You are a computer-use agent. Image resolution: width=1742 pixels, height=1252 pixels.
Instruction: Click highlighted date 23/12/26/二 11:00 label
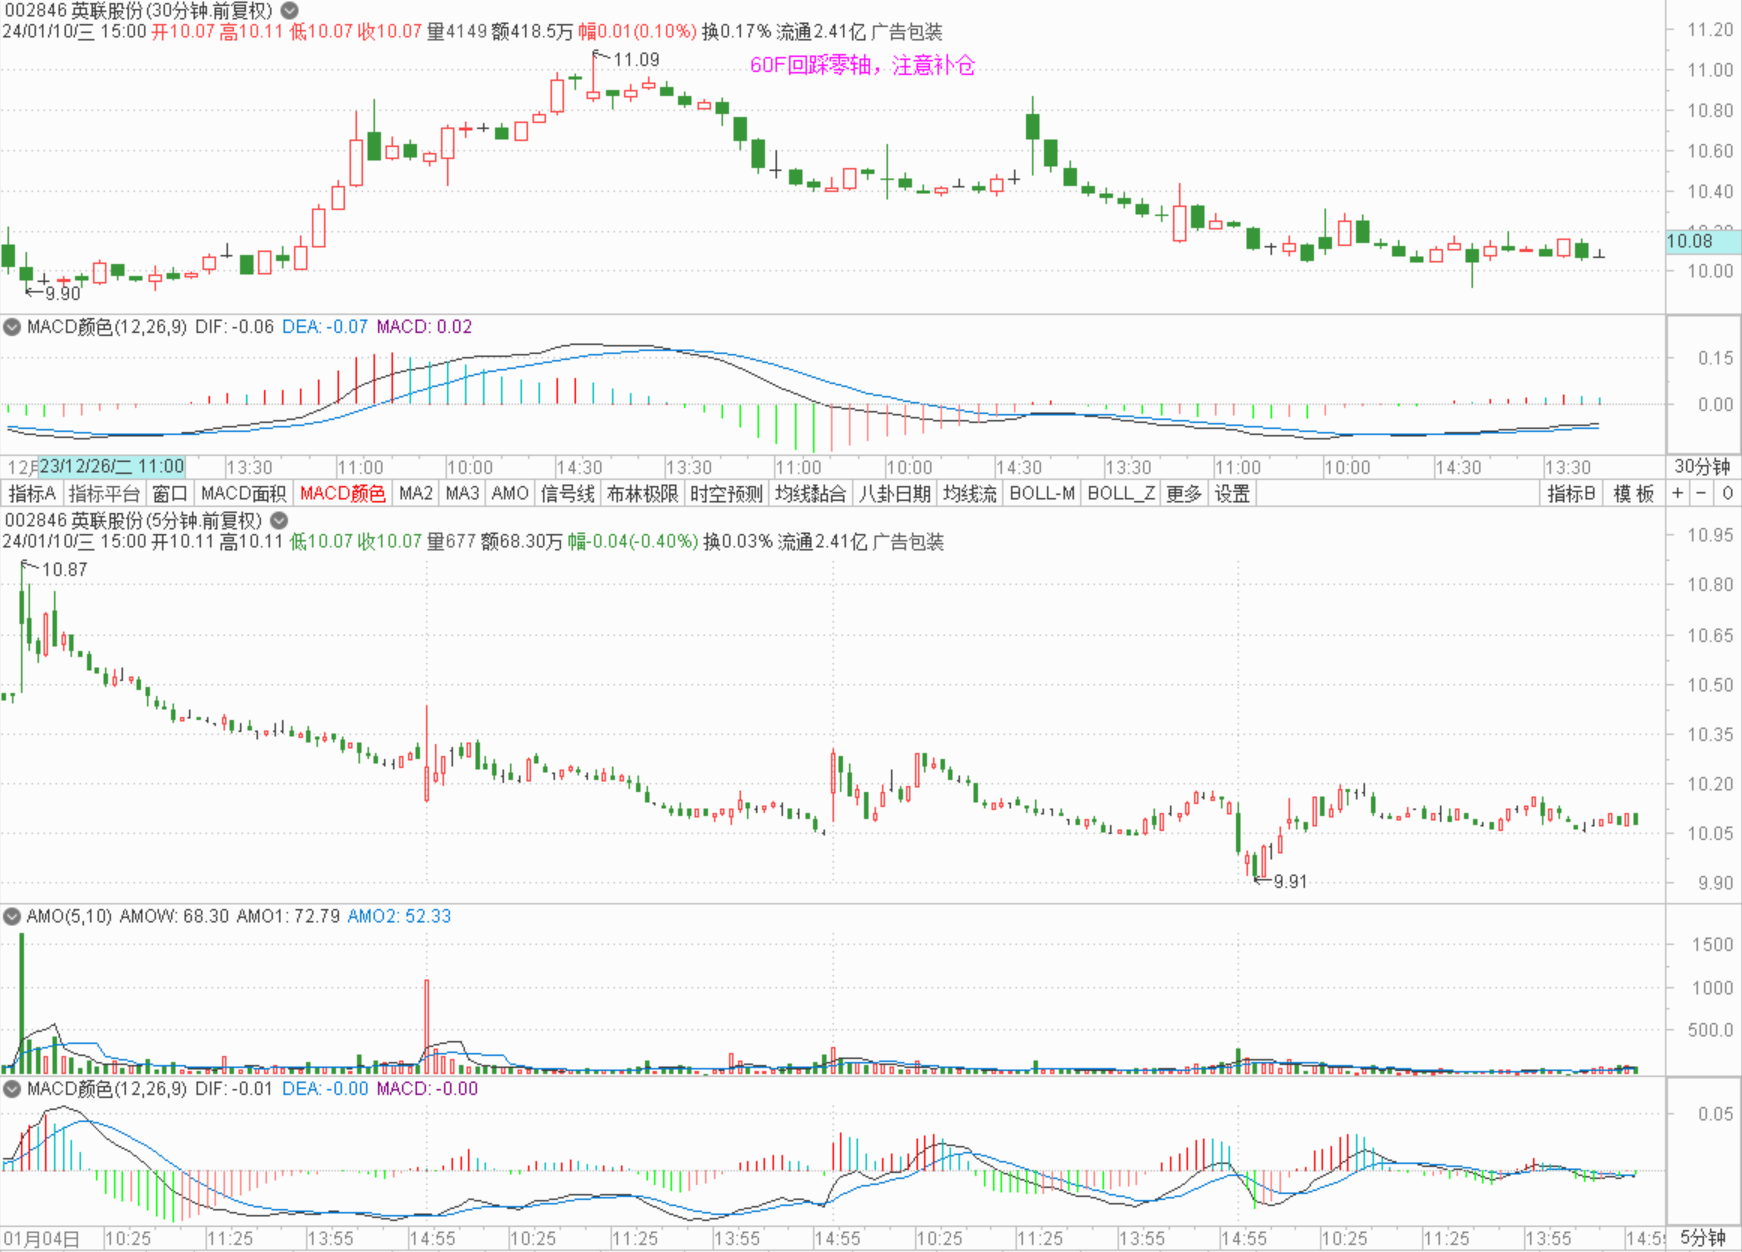(x=111, y=467)
